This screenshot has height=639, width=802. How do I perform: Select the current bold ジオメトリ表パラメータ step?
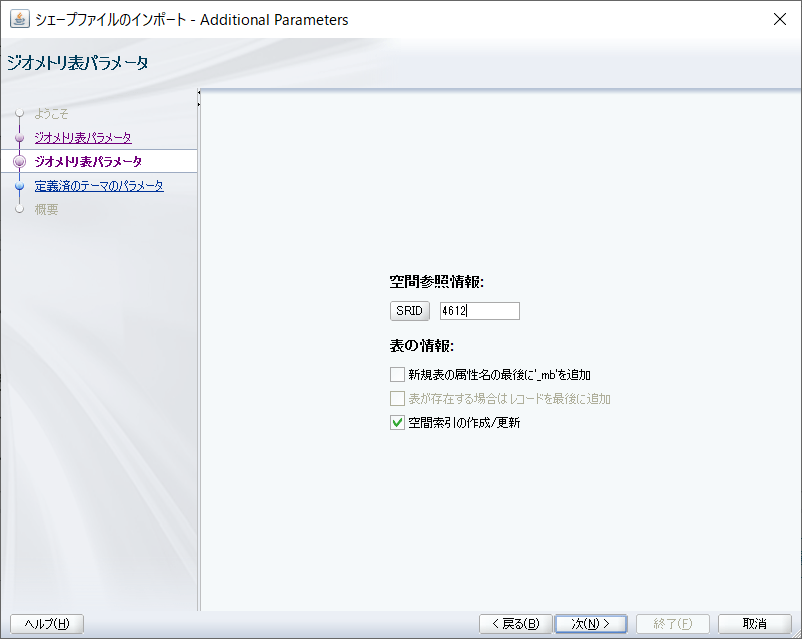(88, 162)
